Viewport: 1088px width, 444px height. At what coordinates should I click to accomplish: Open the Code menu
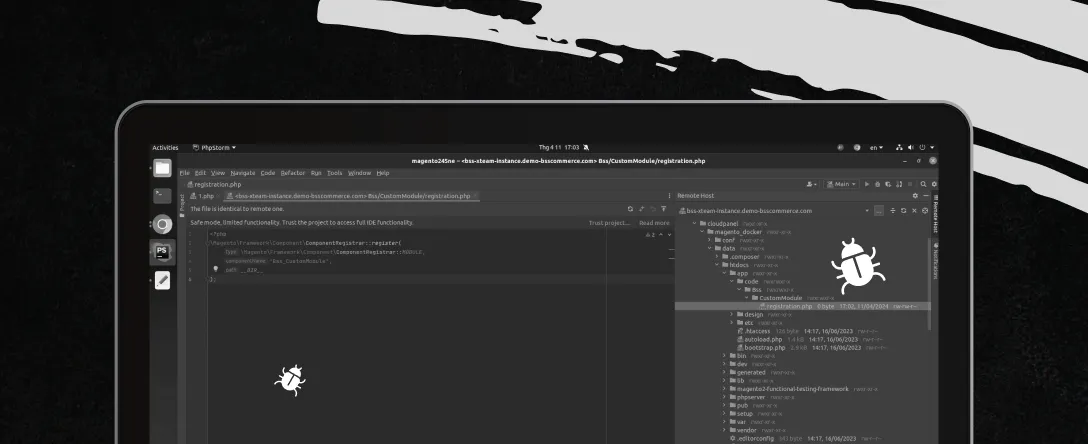point(268,173)
